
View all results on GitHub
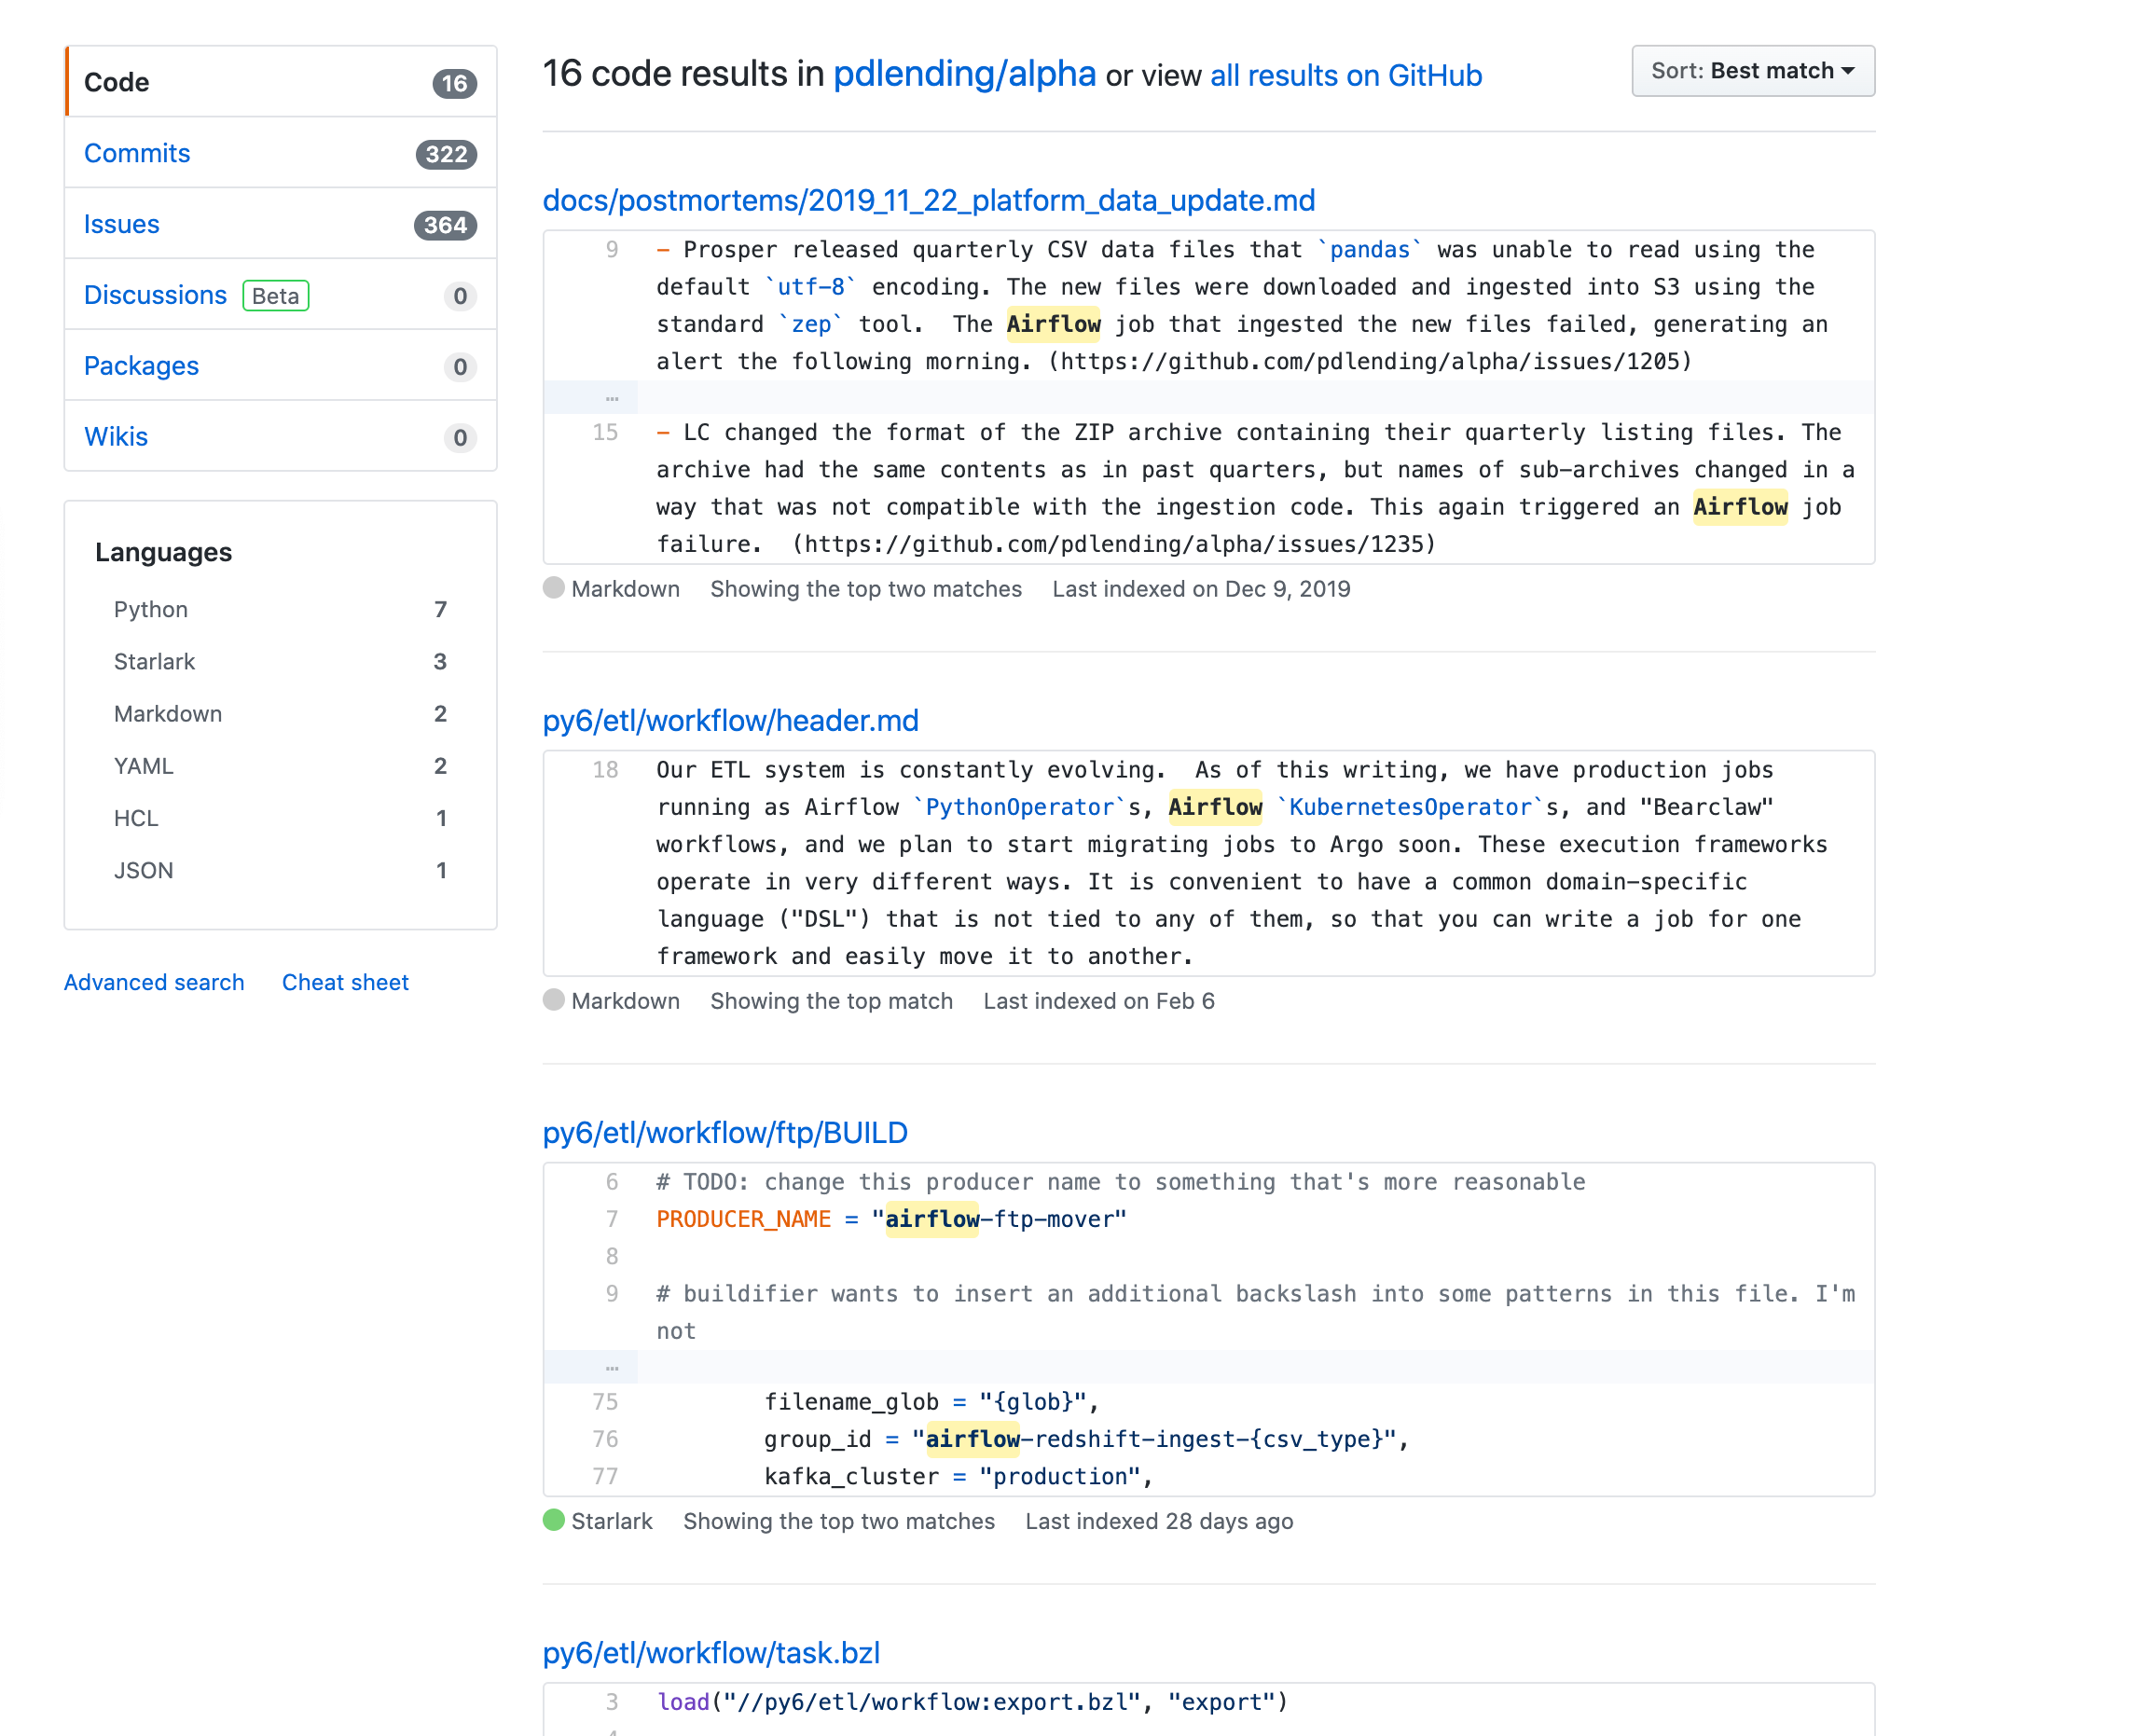tap(1345, 76)
